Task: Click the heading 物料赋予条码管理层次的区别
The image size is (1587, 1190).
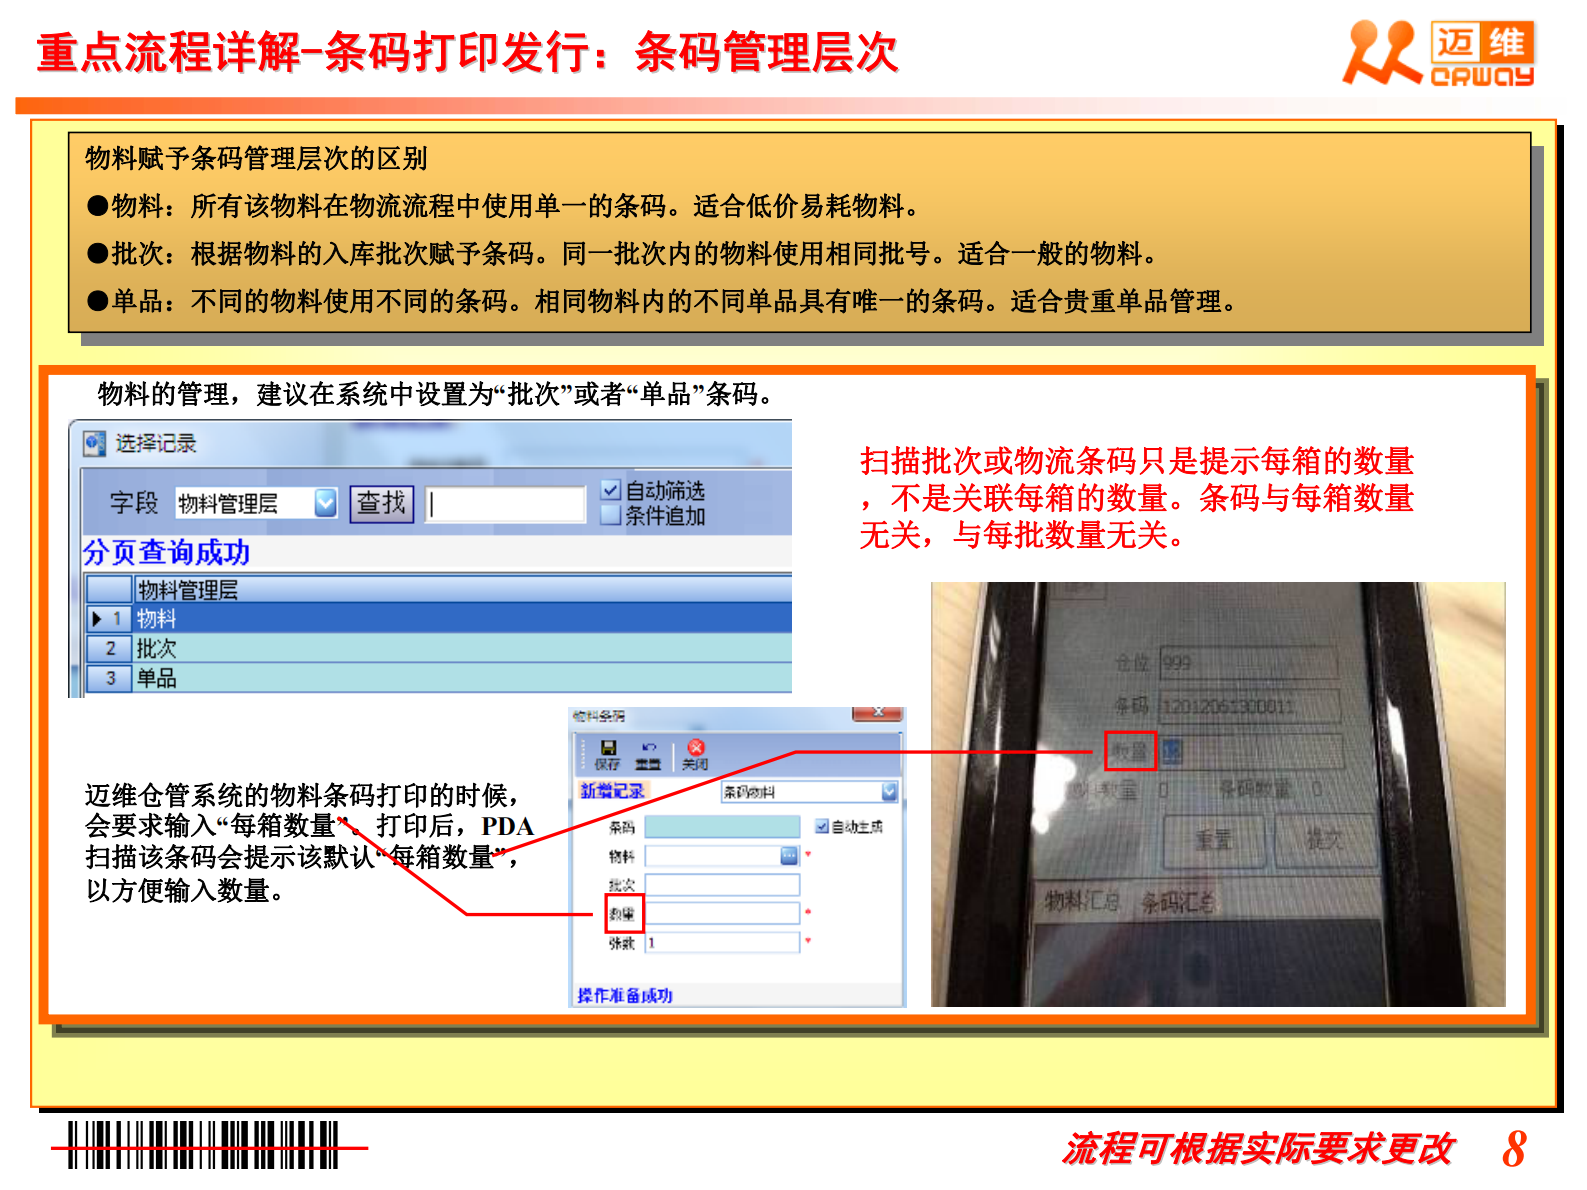Action: coord(257,158)
